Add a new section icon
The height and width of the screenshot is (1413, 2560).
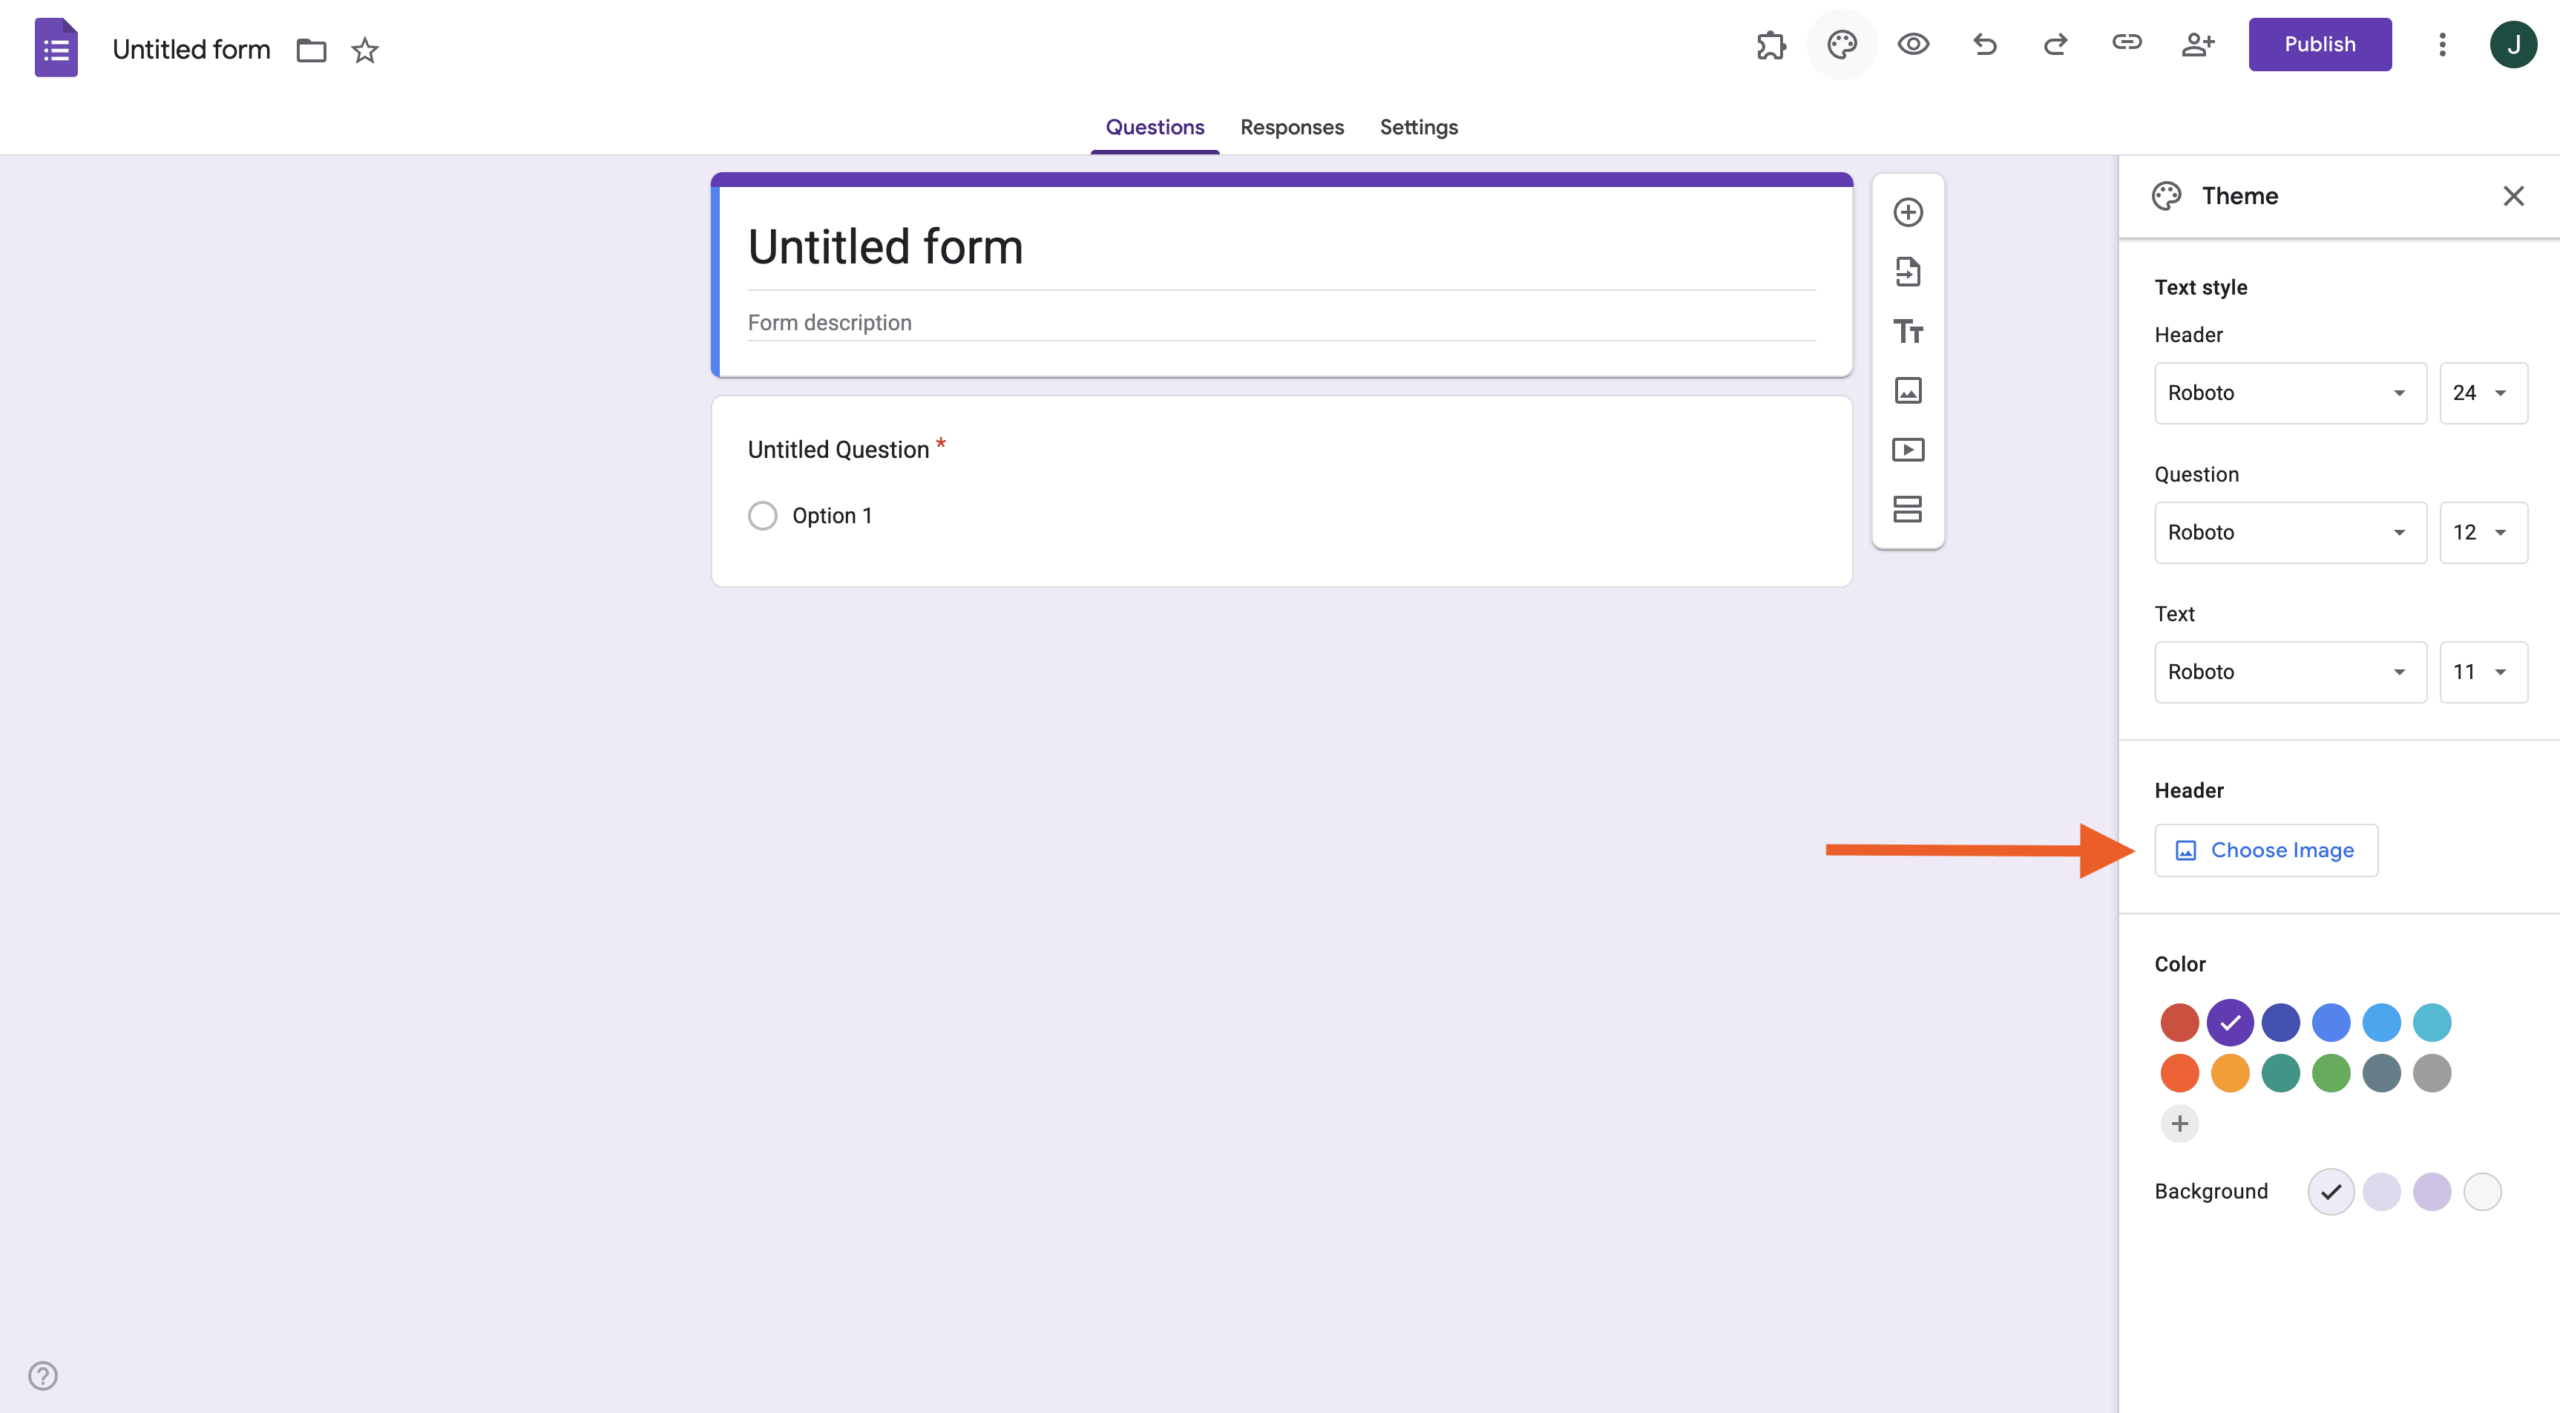click(1907, 509)
